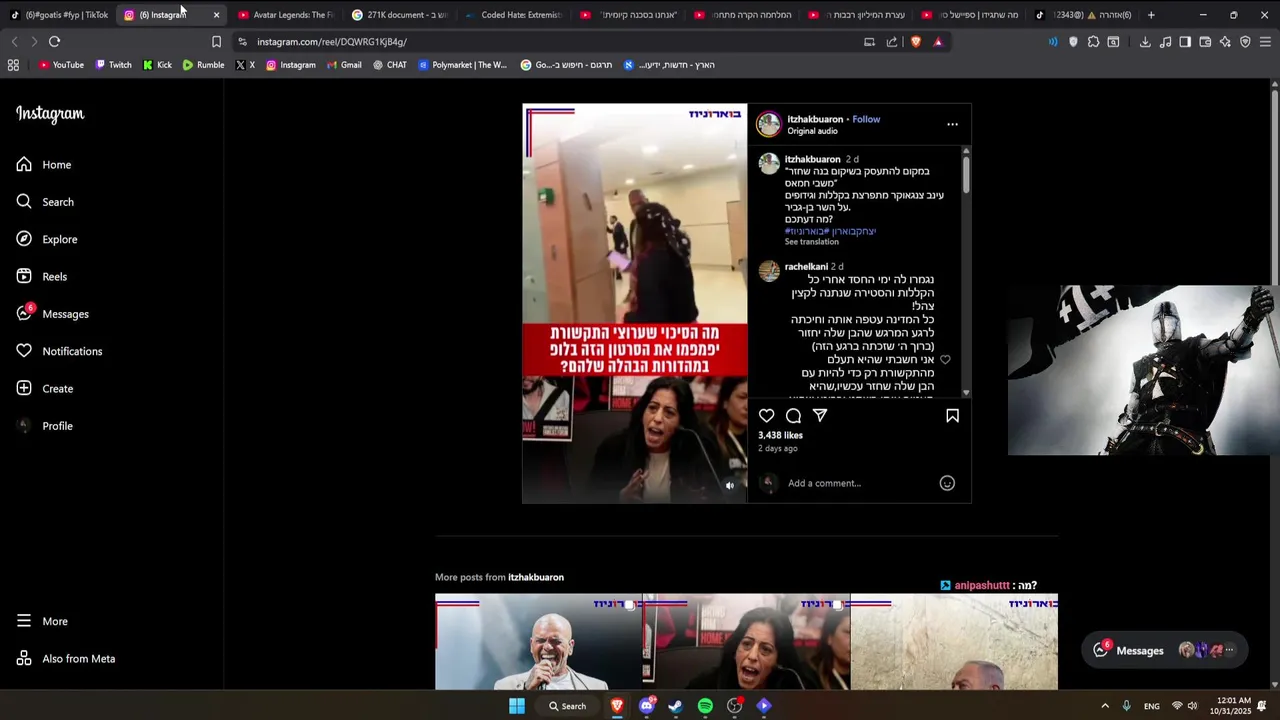Open Search in the Instagram sidebar
The image size is (1280, 720).
click(45, 202)
